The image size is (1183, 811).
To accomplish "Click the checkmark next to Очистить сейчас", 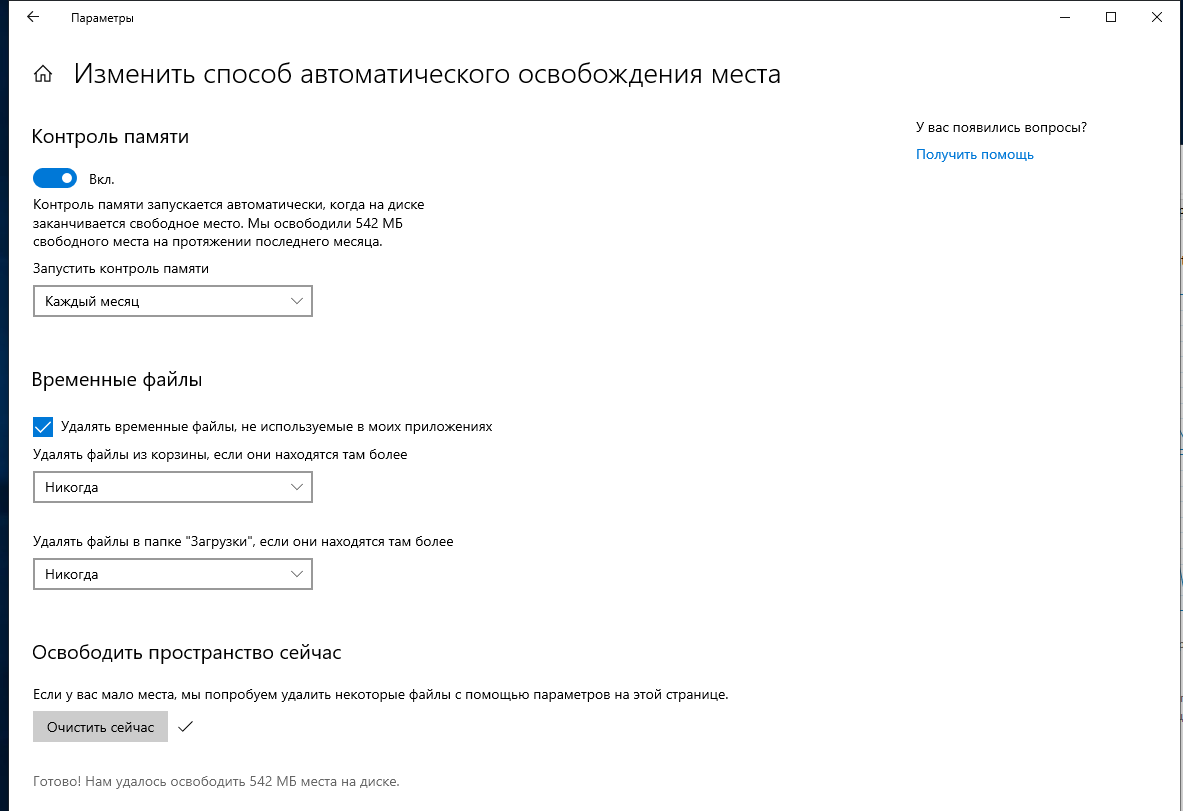I will click(x=185, y=727).
